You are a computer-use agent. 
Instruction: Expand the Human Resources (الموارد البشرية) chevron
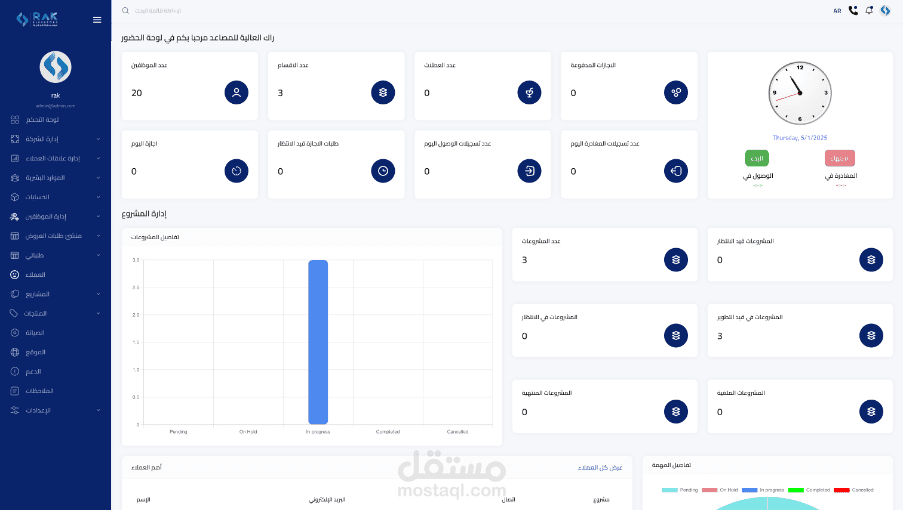[99, 177]
